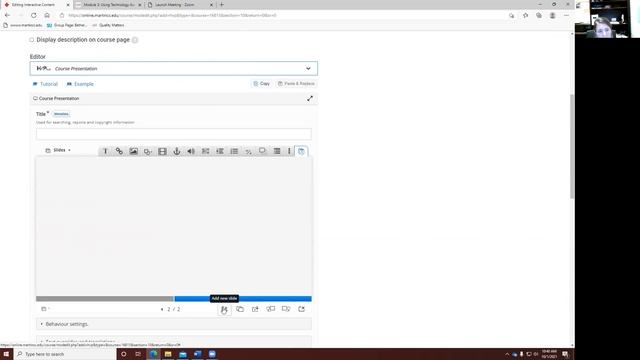
Task: Open the slide keywords menu icon
Action: click(45, 309)
